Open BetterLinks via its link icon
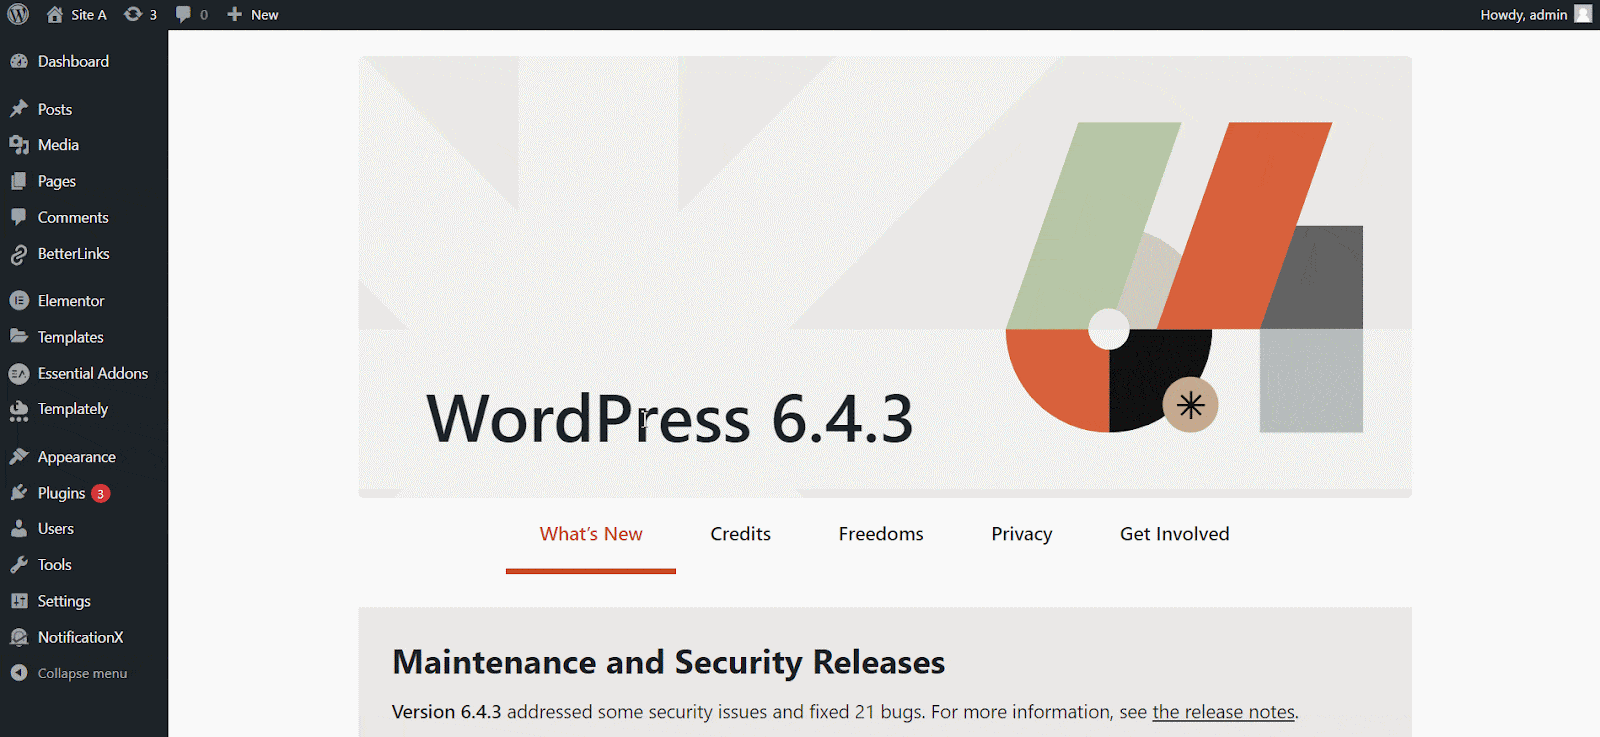The width and height of the screenshot is (1600, 737). [x=19, y=255]
